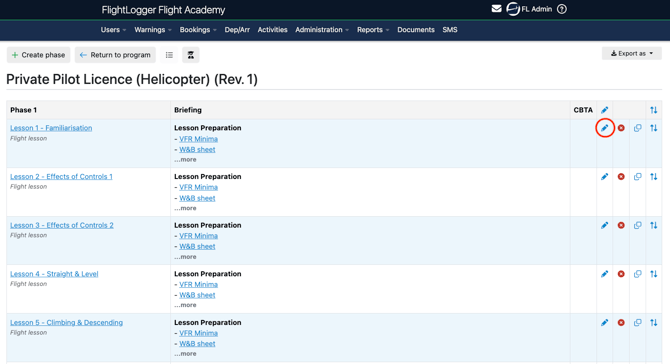Viewport: 670px width, 364px height.
Task: Click the icon button next to the list view button
Action: pos(191,55)
